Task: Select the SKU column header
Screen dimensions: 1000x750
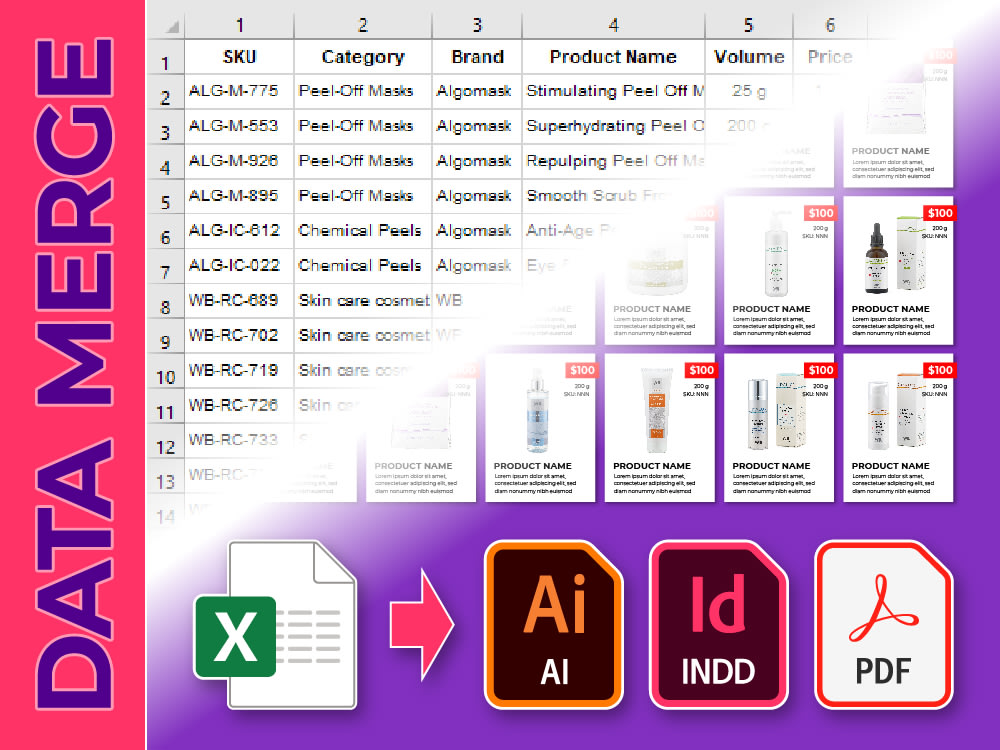Action: (x=237, y=57)
